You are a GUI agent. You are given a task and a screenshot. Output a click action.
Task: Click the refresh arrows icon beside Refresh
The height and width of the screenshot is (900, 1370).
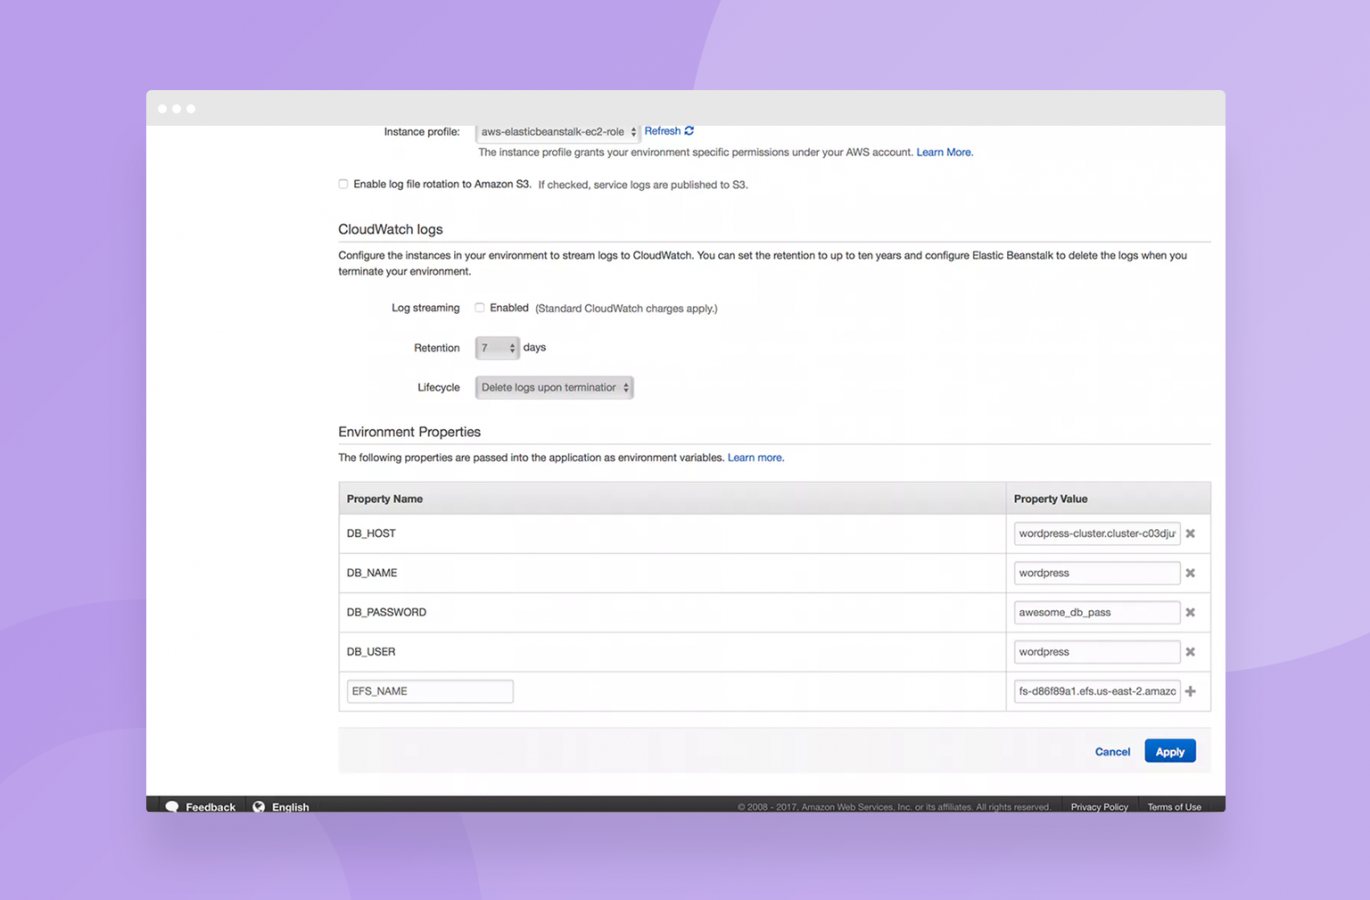[x=689, y=131]
